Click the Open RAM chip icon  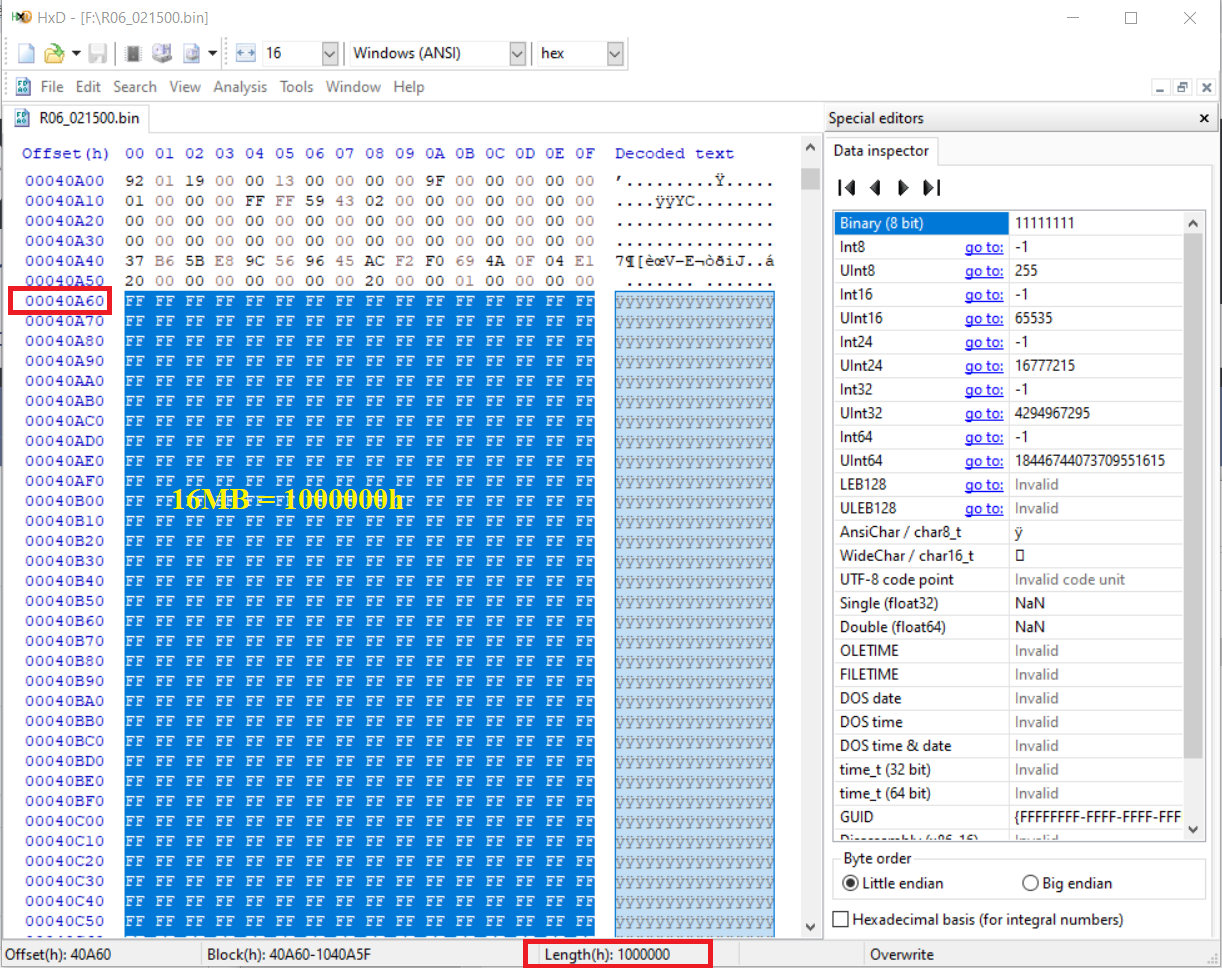[133, 53]
